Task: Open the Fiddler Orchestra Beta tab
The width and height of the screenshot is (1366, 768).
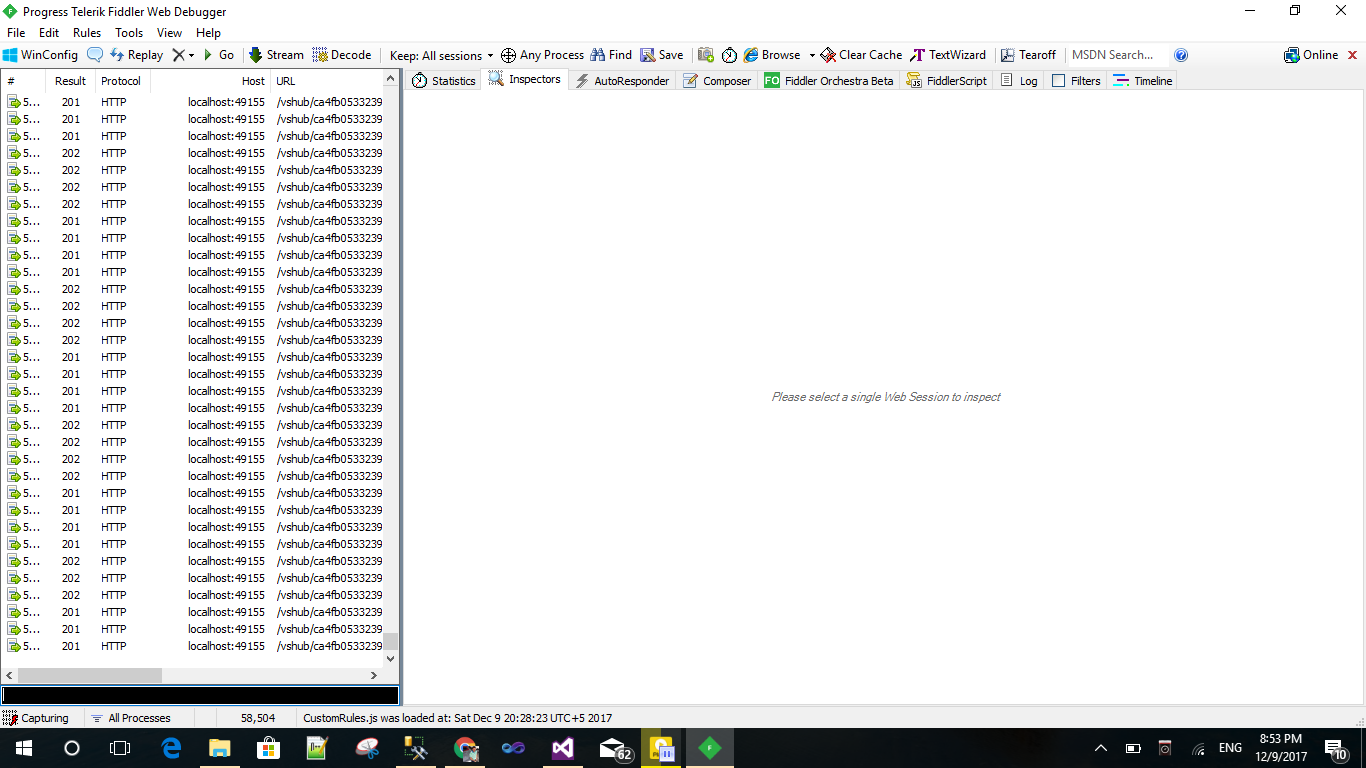Action: tap(829, 81)
